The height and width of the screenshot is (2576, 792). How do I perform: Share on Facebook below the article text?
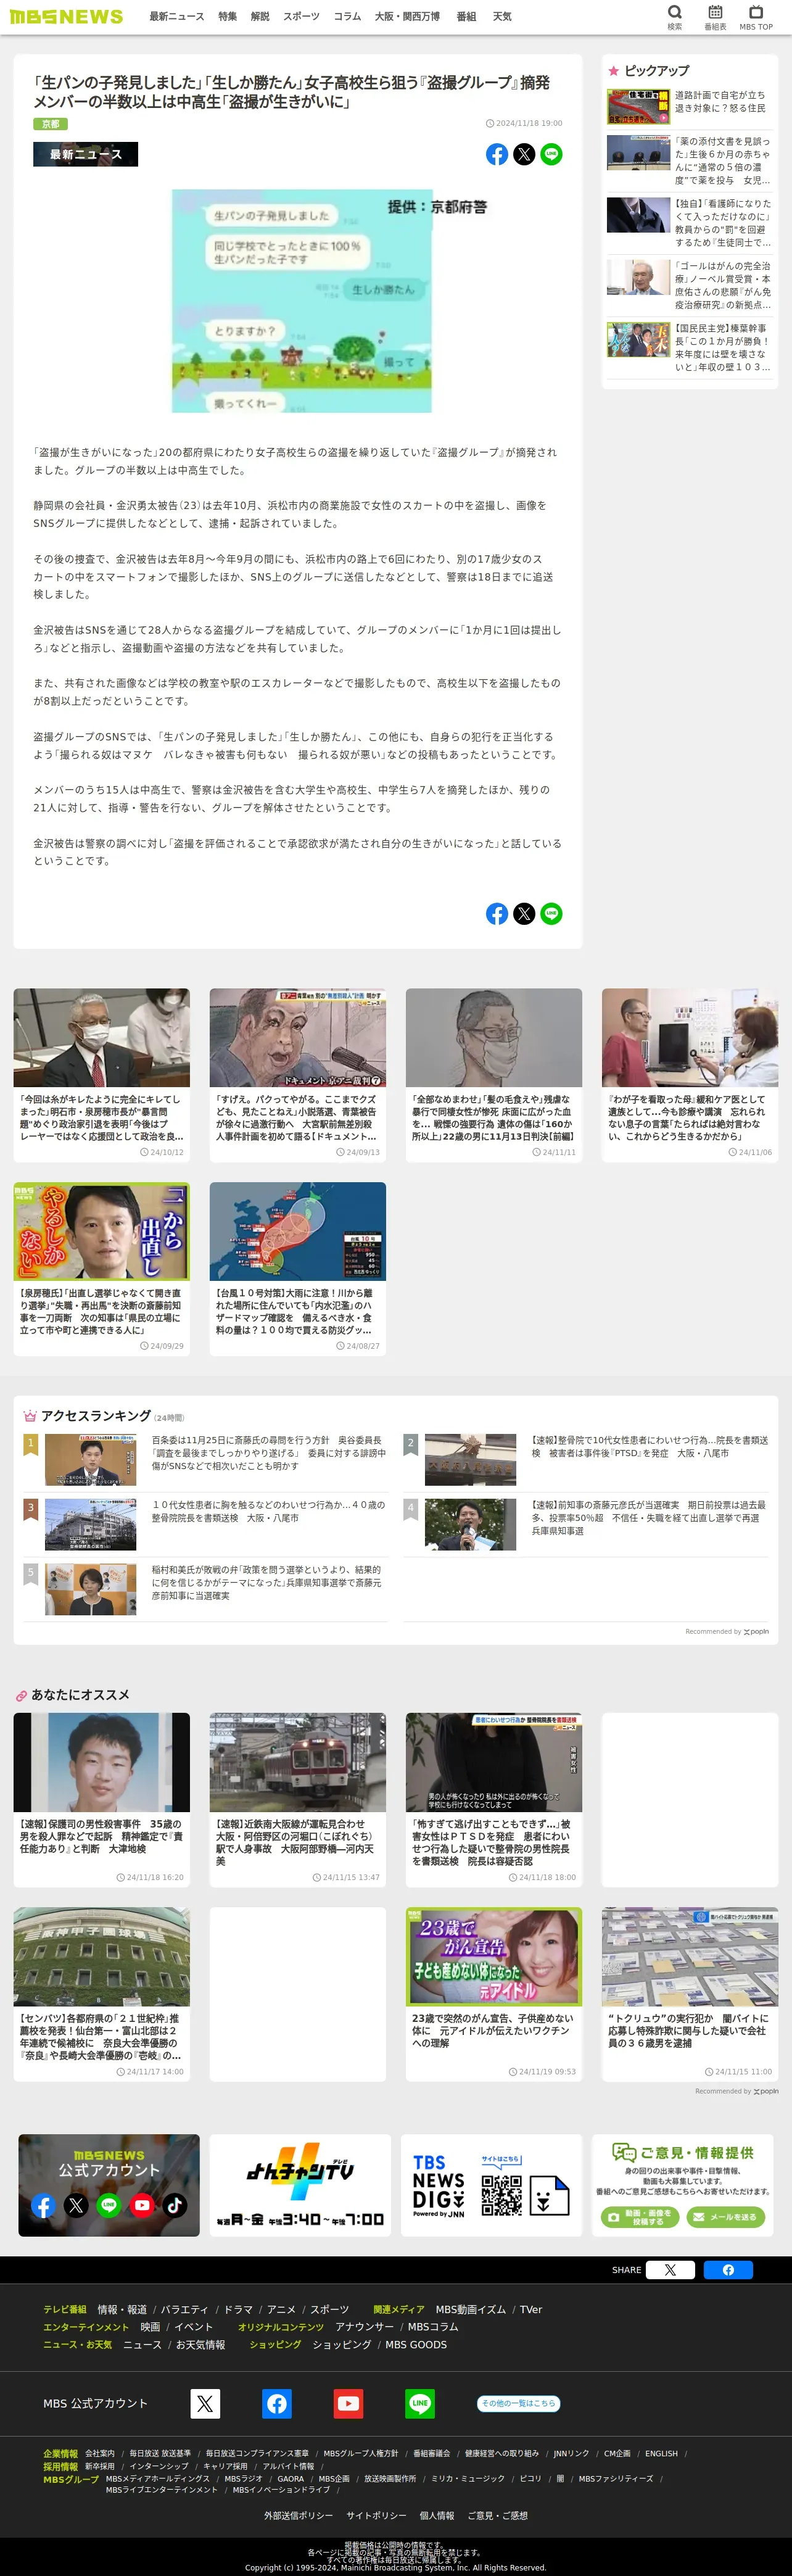click(497, 913)
